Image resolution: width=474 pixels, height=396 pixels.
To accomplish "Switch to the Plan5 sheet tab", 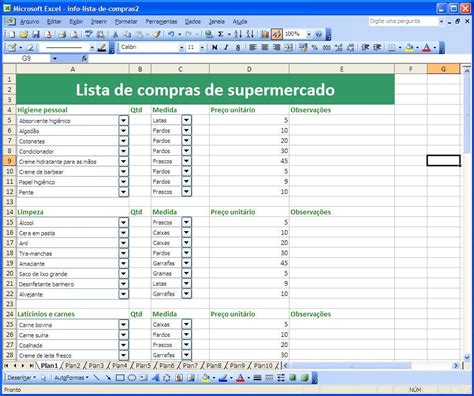I will pos(143,366).
